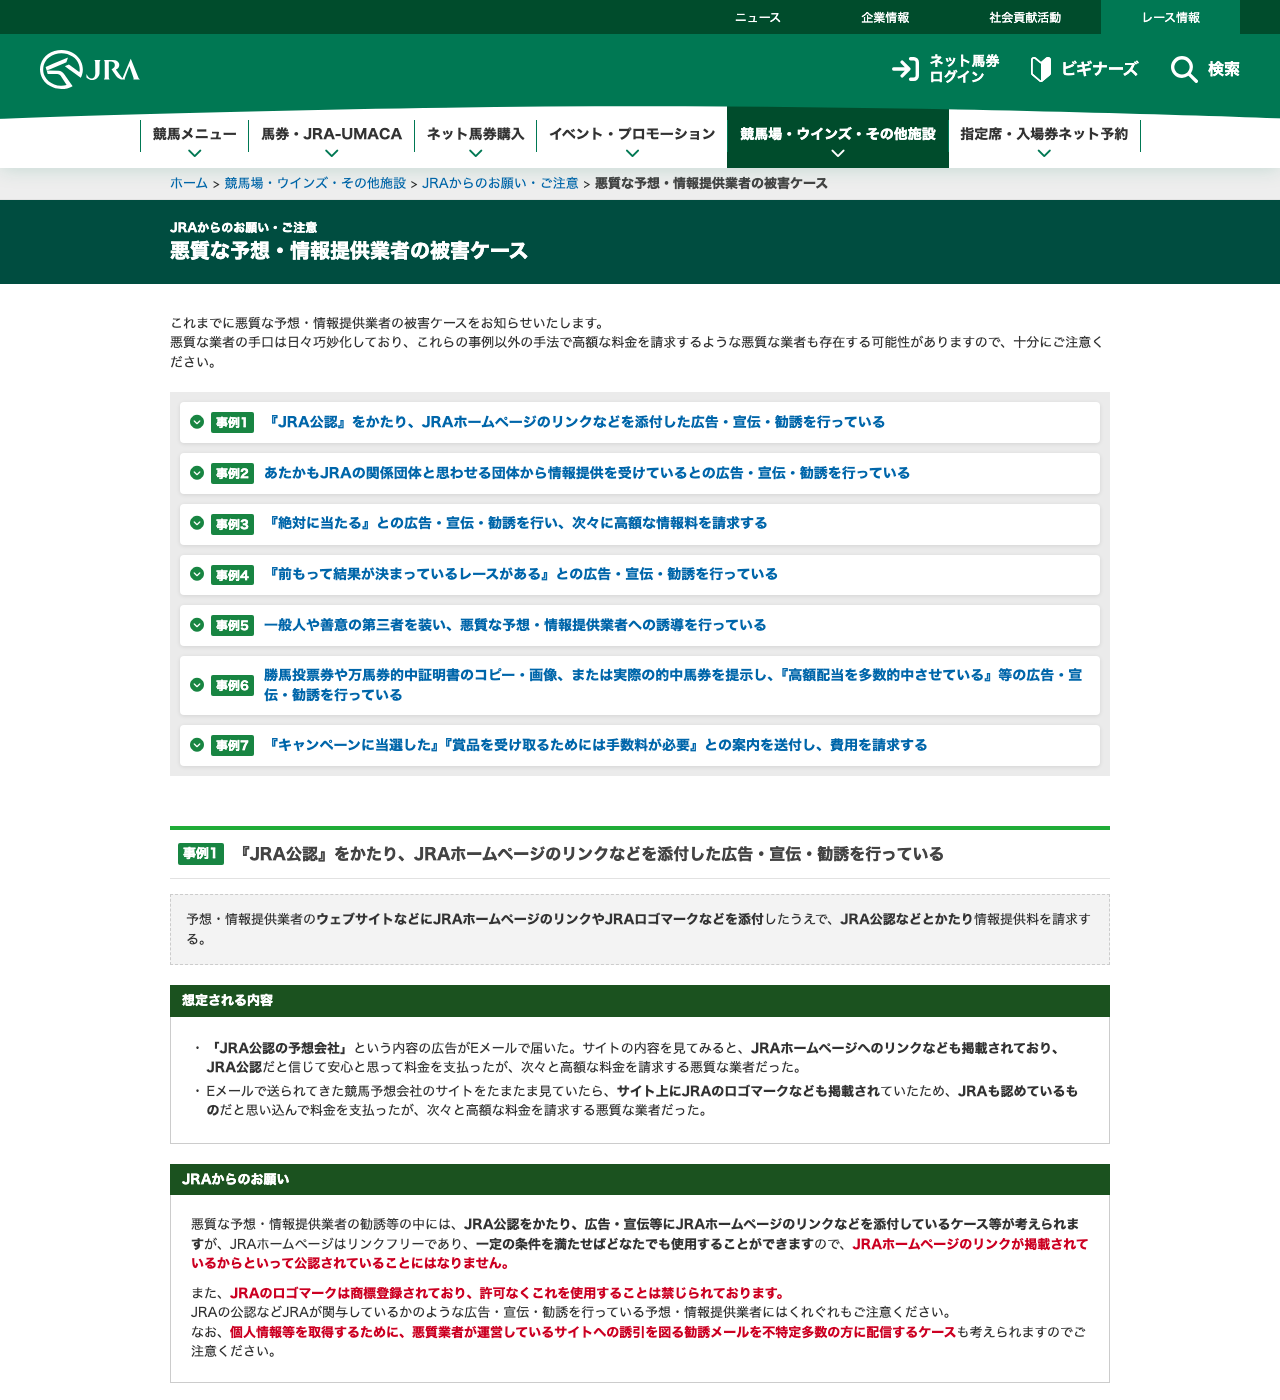Open breadcrumb link JRAからのお願い・ご注意
The width and height of the screenshot is (1280, 1400).
tap(500, 183)
